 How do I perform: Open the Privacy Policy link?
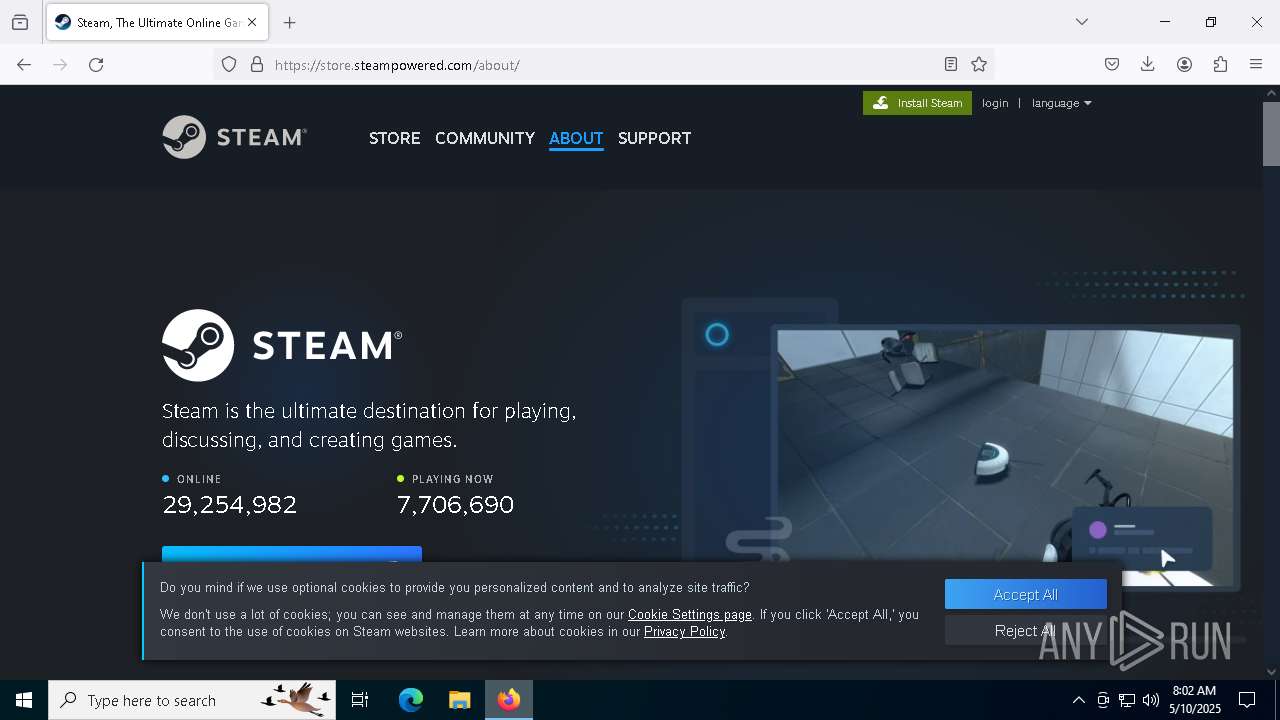[x=685, y=631]
